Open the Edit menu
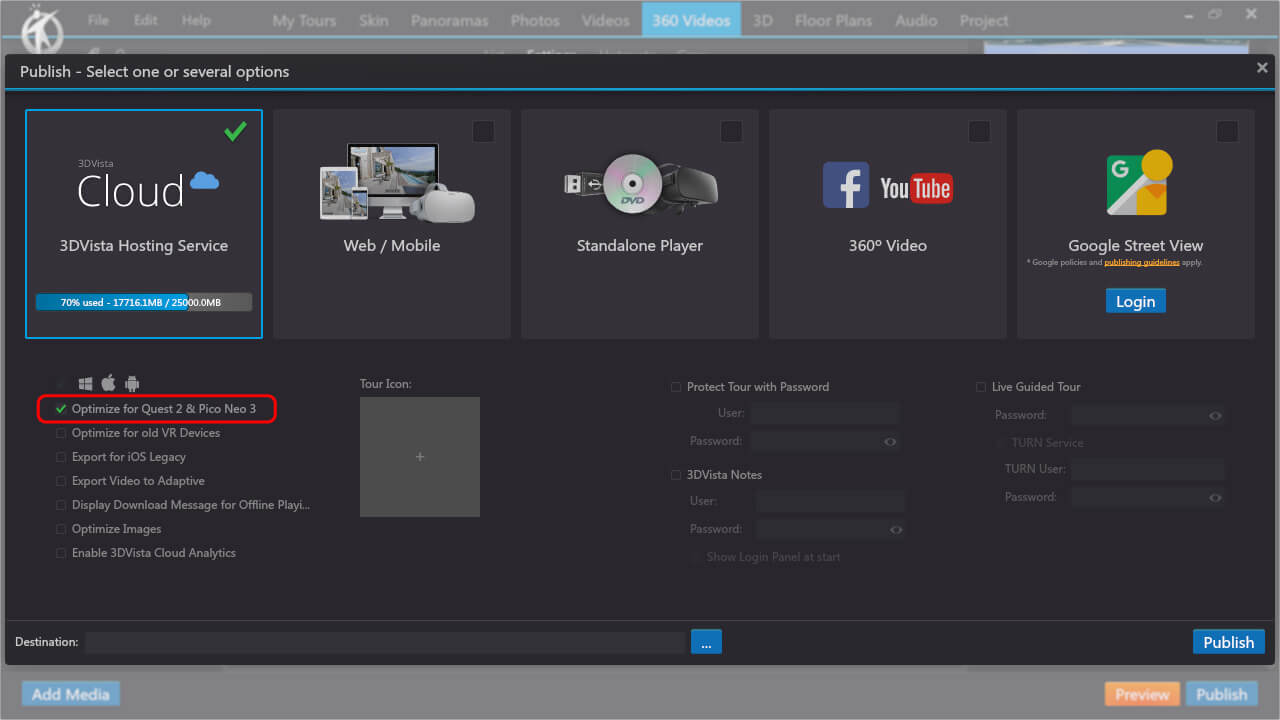This screenshot has width=1280, height=720. click(147, 20)
